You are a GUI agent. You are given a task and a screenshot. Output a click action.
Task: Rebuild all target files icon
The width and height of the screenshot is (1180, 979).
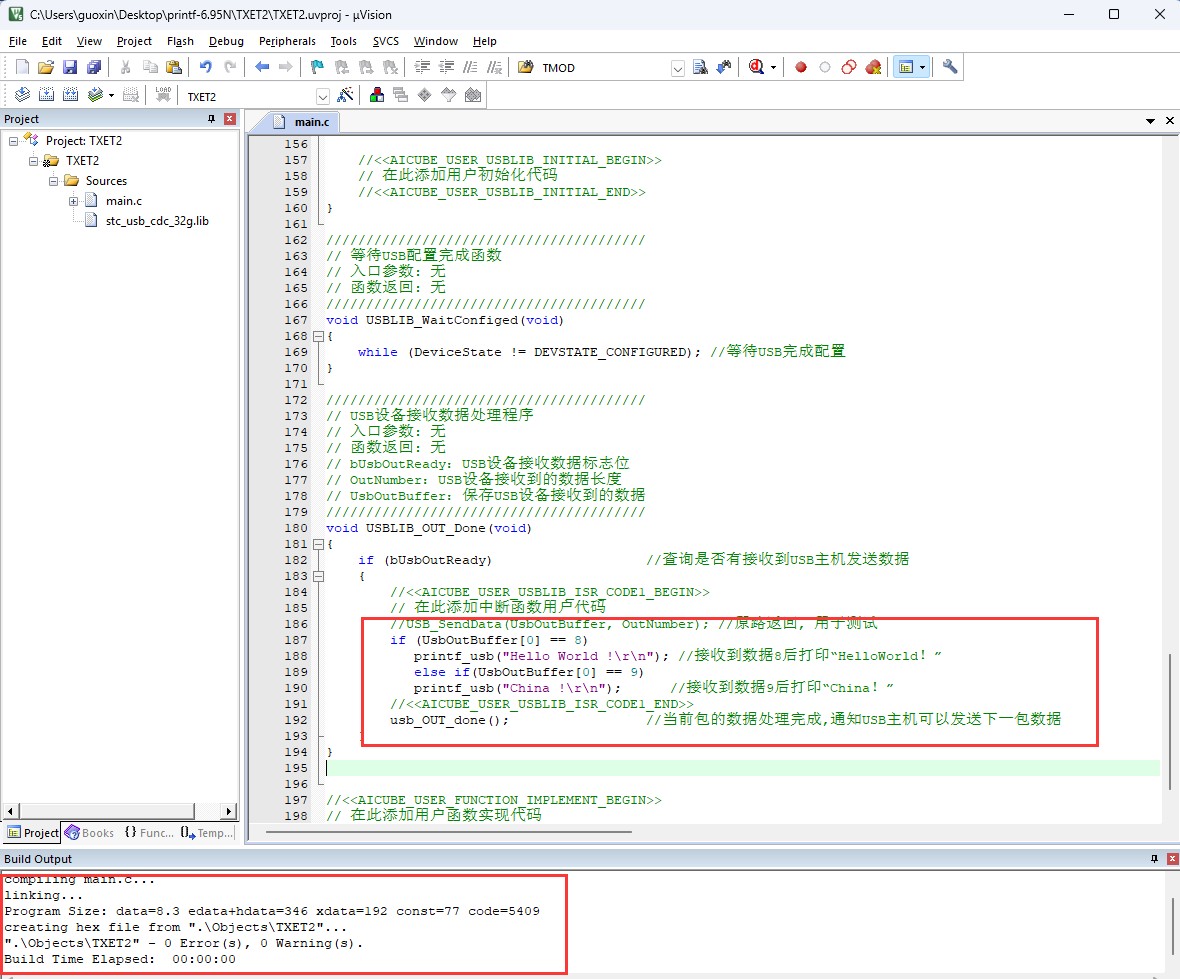70,95
